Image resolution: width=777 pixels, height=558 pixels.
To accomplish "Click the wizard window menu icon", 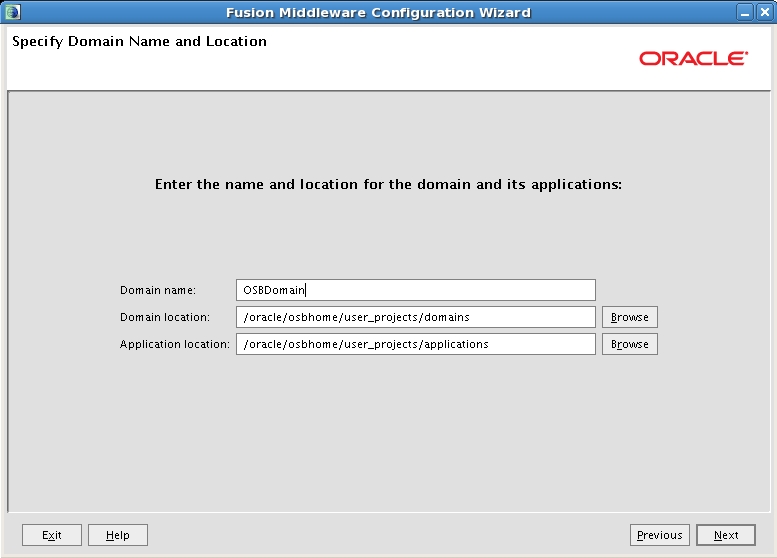I will click(13, 12).
